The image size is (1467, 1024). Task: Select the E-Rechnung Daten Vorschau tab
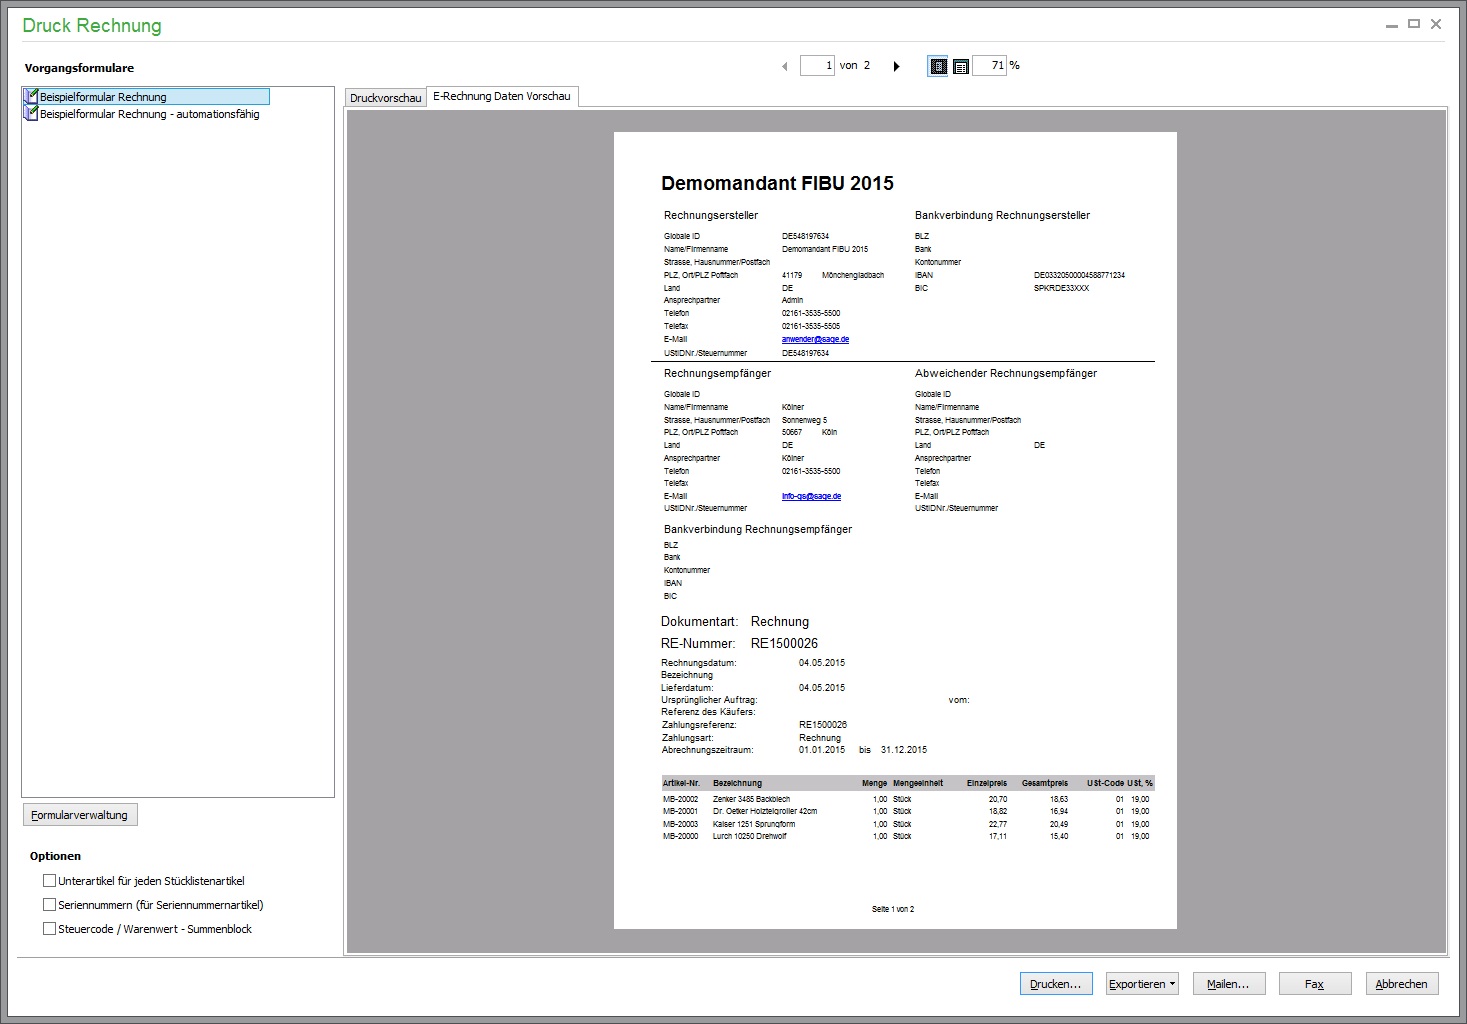click(502, 96)
